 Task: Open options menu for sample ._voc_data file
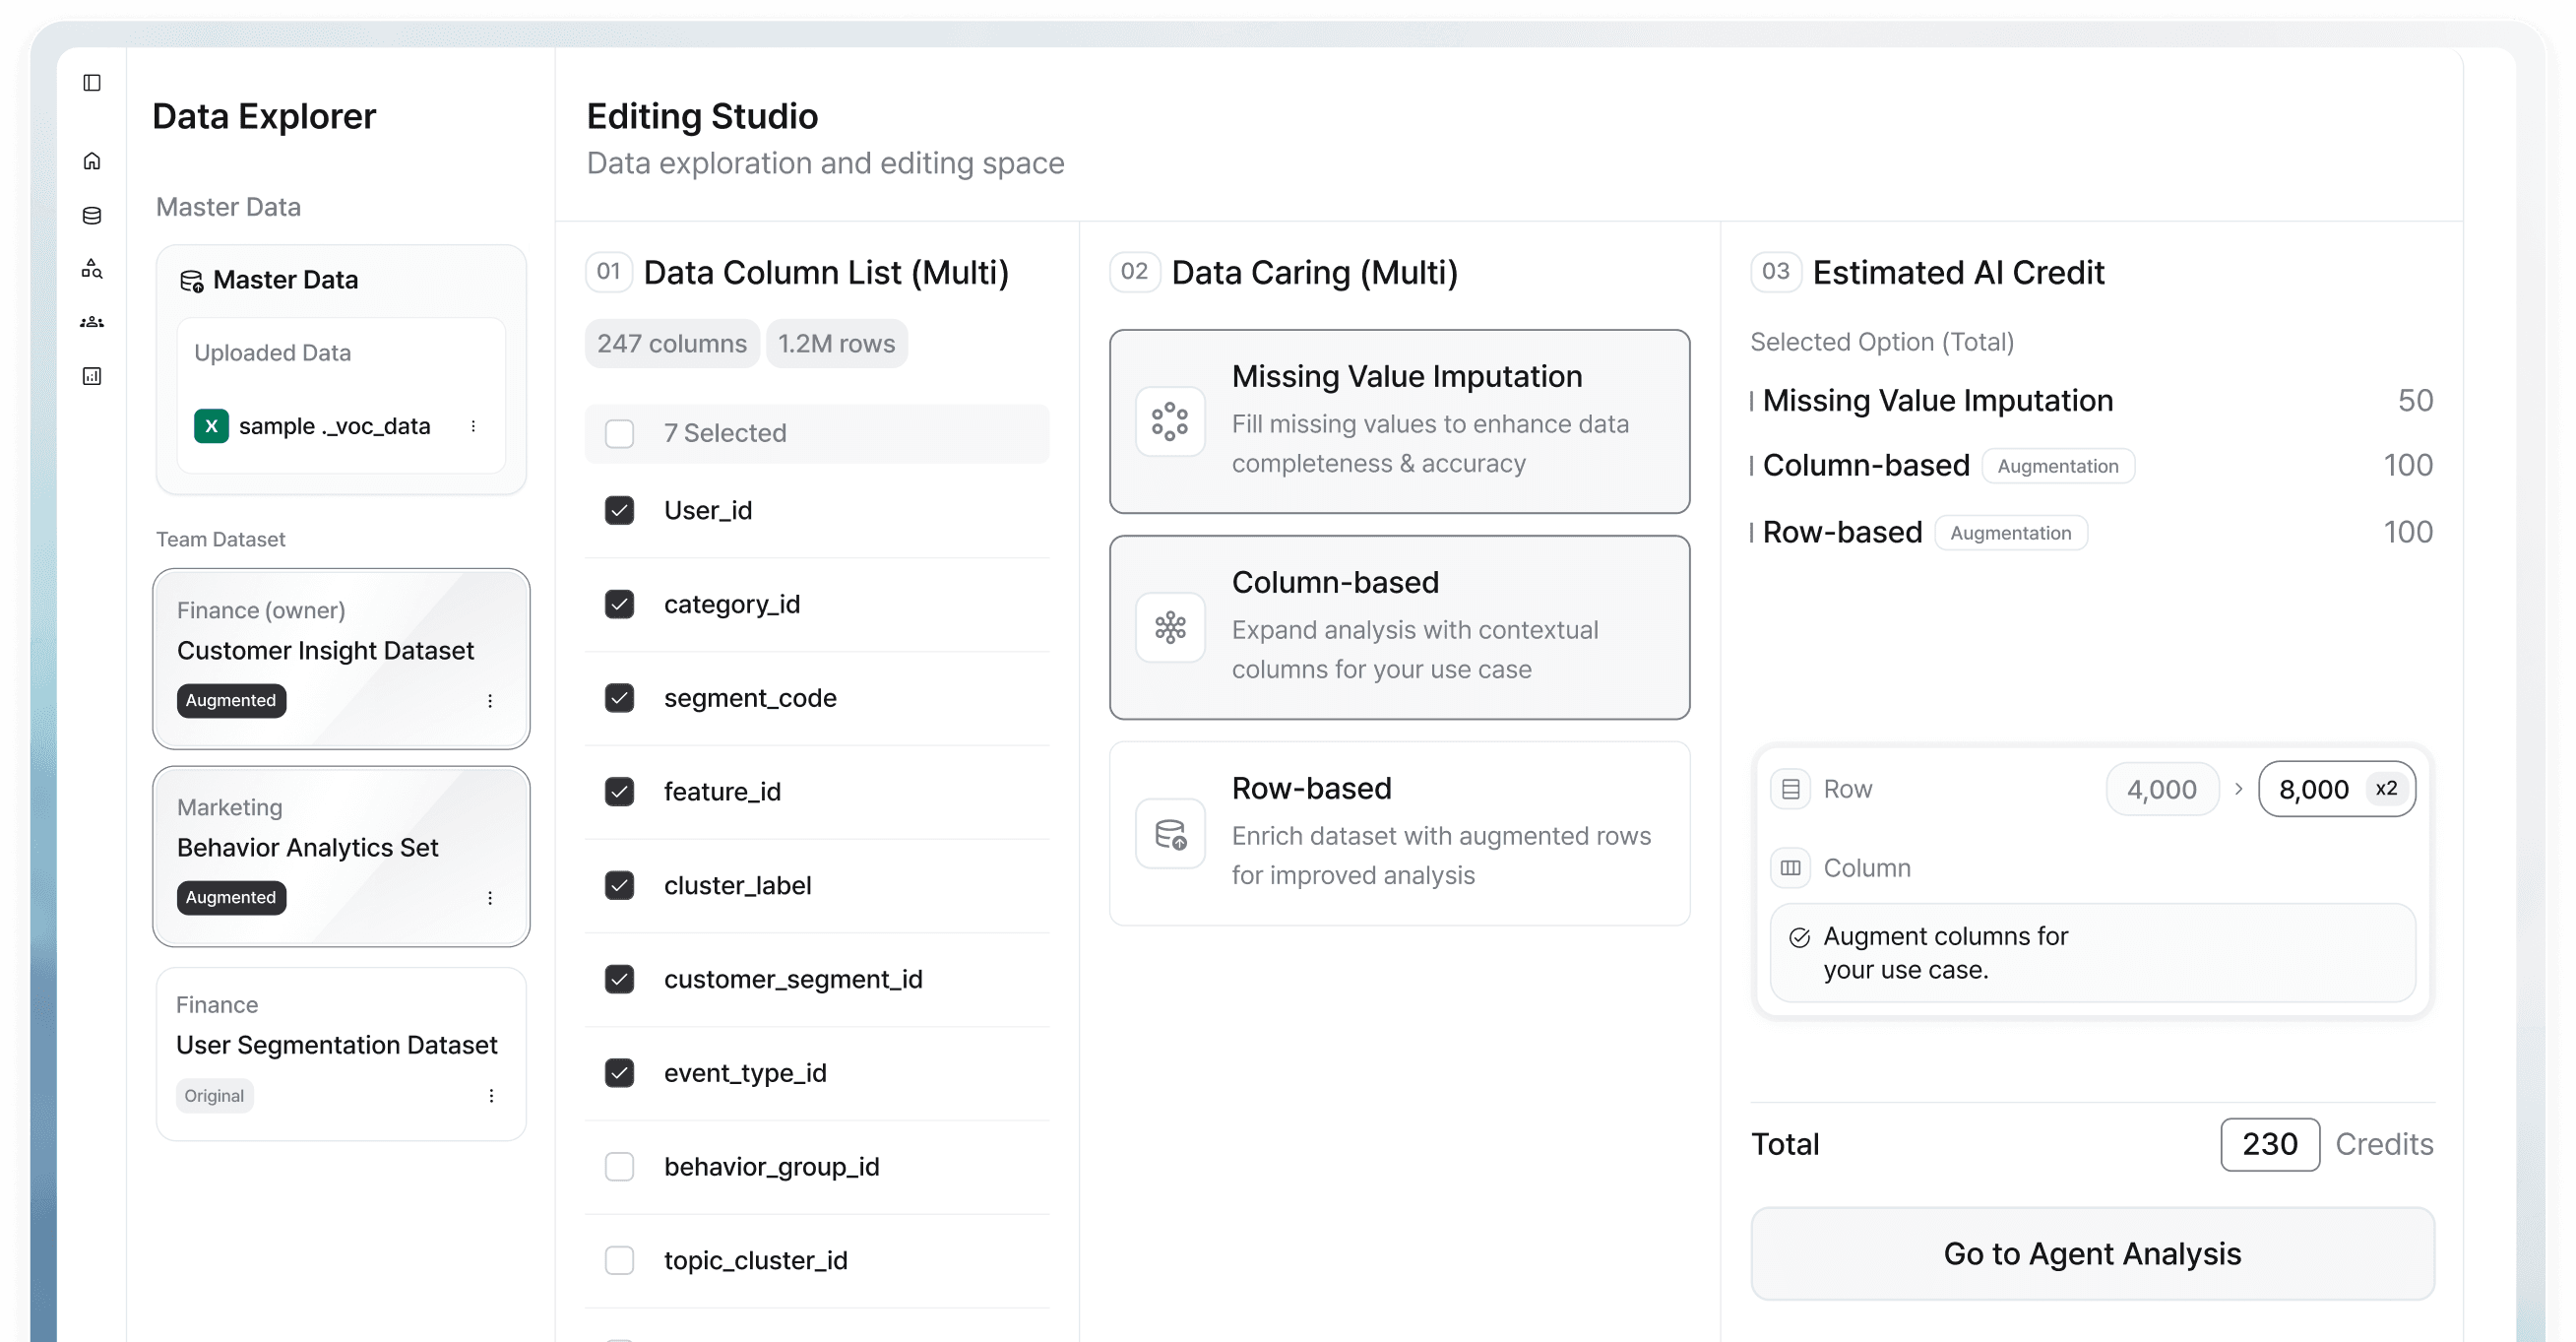(x=474, y=425)
